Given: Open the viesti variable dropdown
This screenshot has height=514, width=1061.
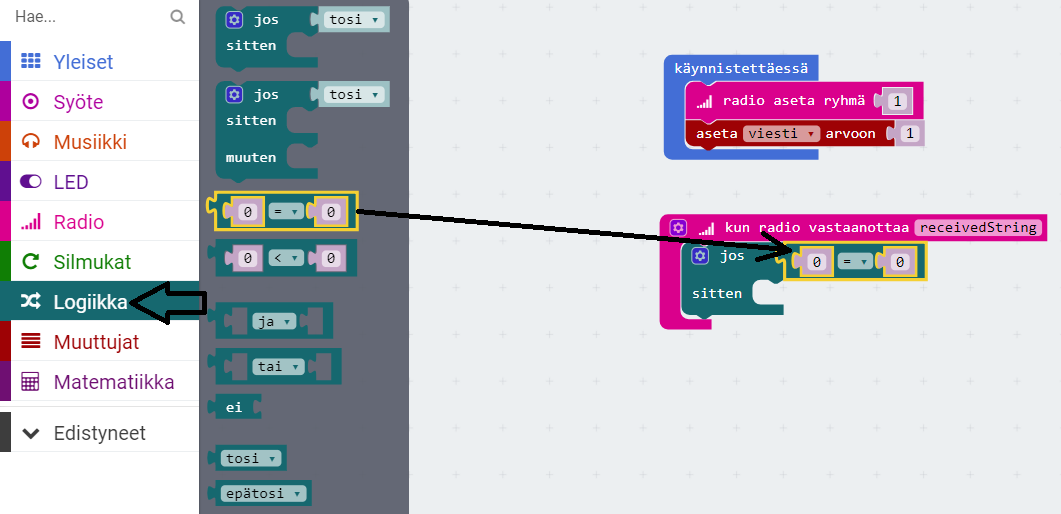Looking at the screenshot, I should coord(780,134).
